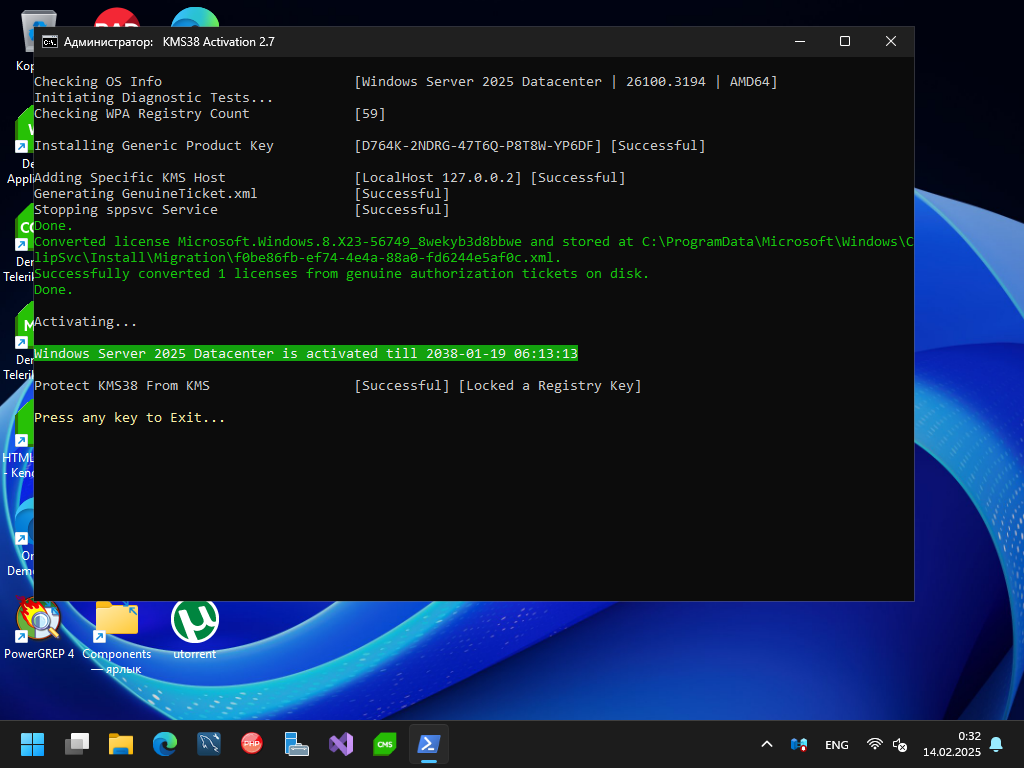This screenshot has height=768, width=1024.
Task: Open the Windows Start menu
Action: click(x=32, y=744)
